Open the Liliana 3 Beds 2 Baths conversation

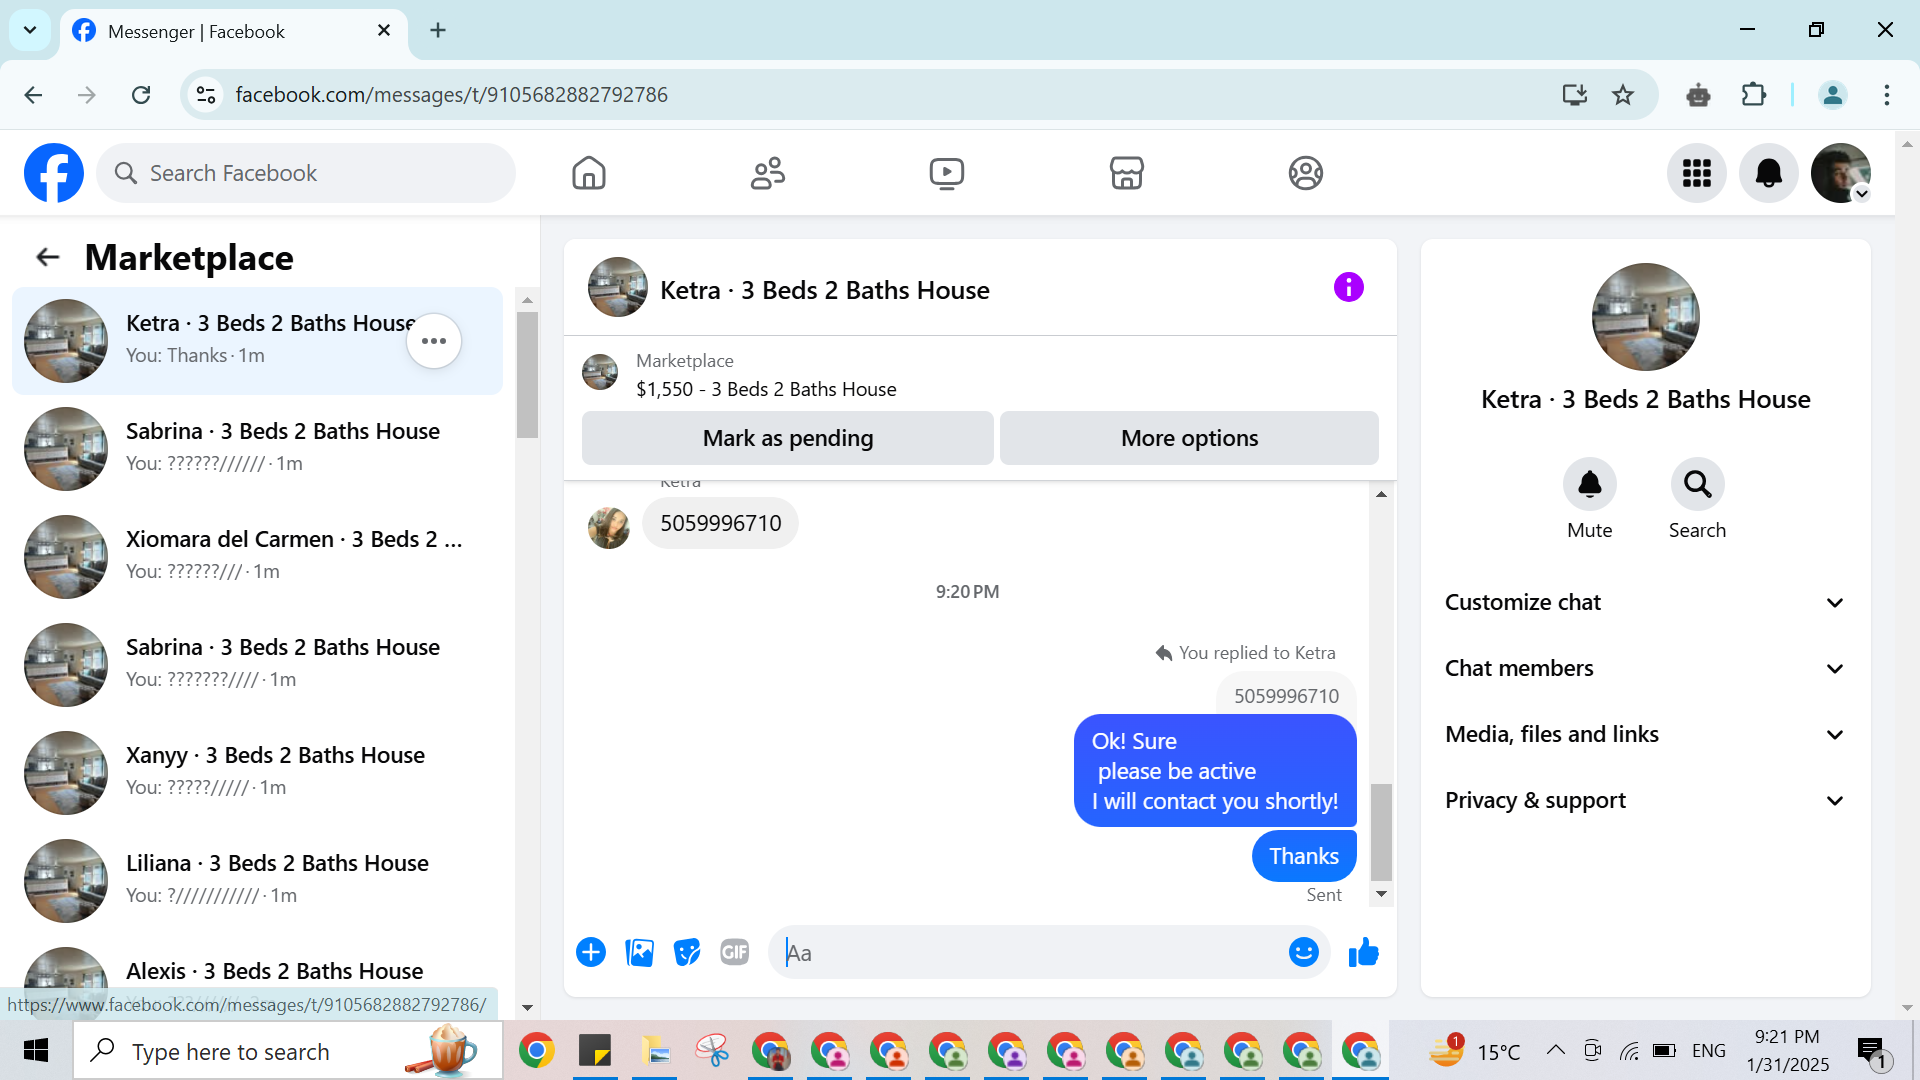coord(257,880)
